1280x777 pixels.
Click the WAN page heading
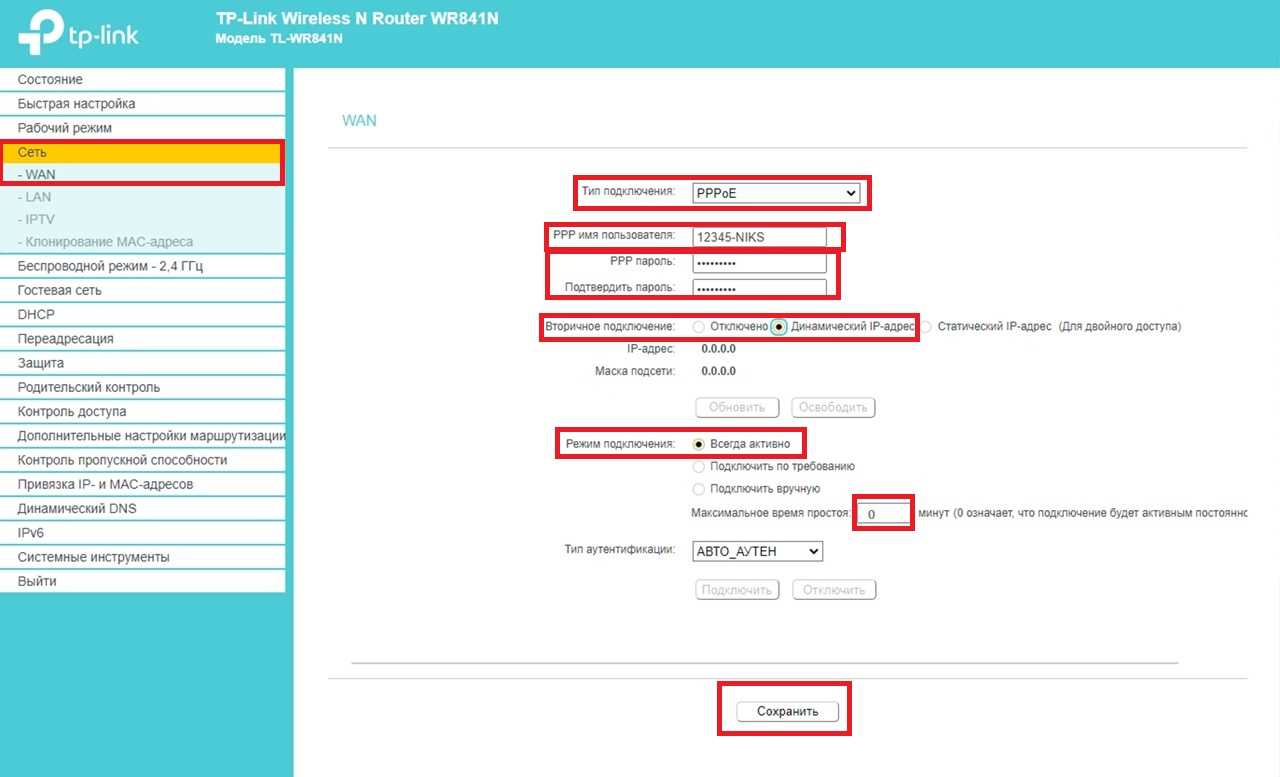pos(359,121)
